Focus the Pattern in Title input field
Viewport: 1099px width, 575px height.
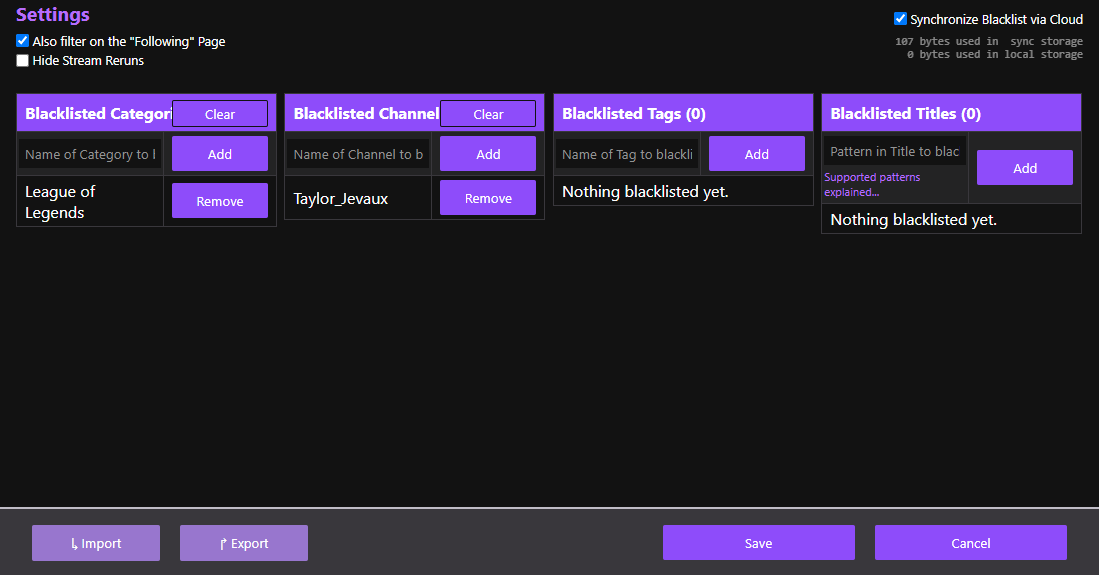click(896, 151)
